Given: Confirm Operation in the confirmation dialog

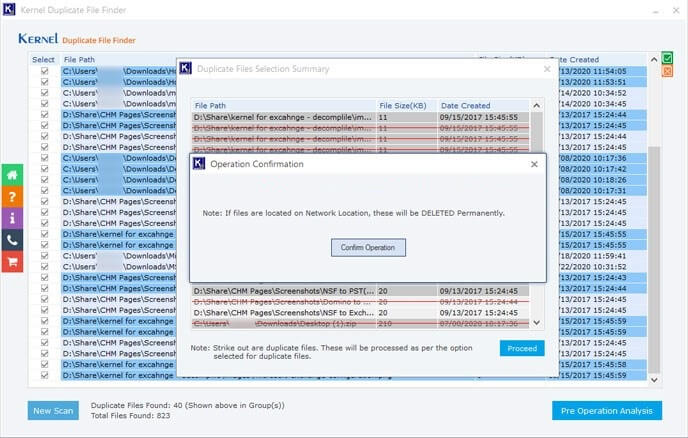Looking at the screenshot, I should (x=368, y=248).
